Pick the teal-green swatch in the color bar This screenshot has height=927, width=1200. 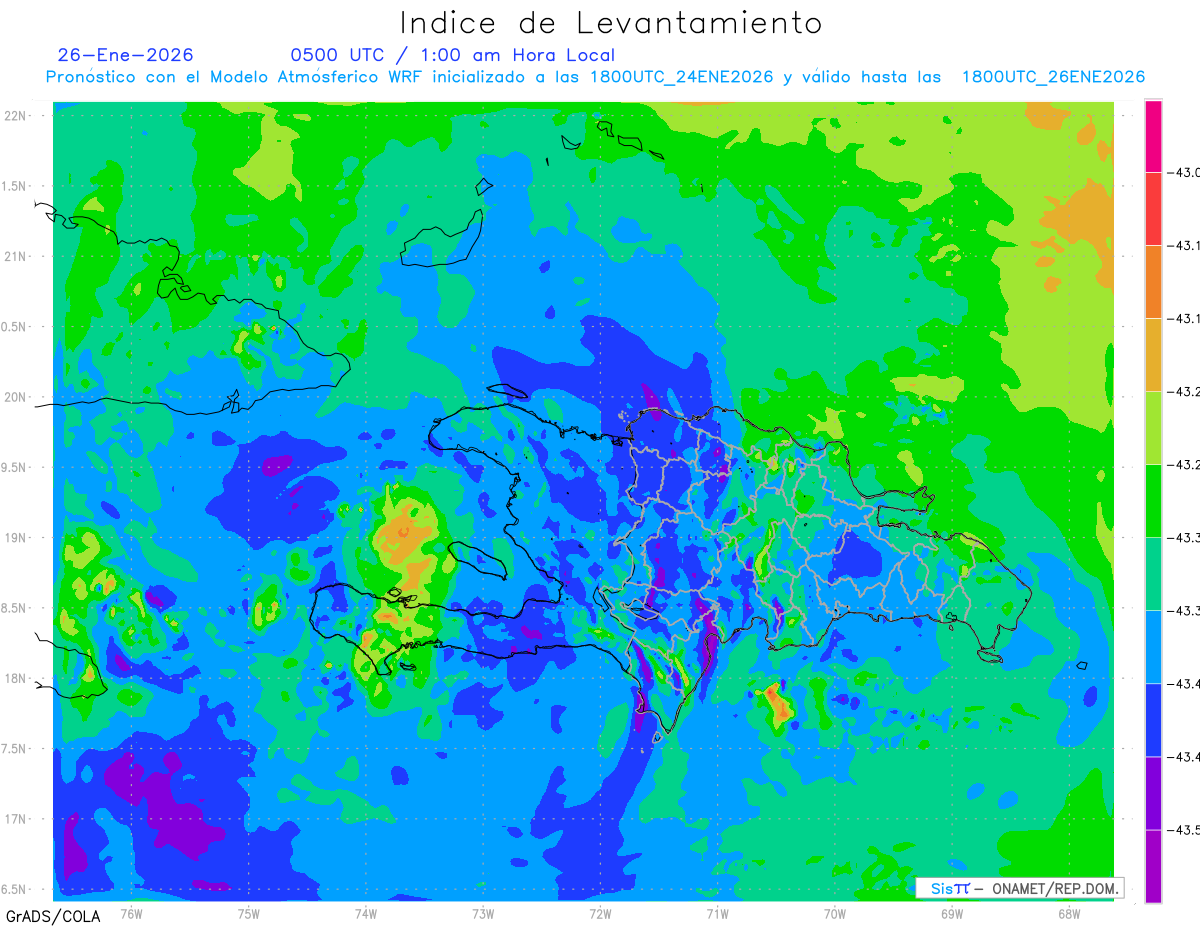click(x=1153, y=574)
